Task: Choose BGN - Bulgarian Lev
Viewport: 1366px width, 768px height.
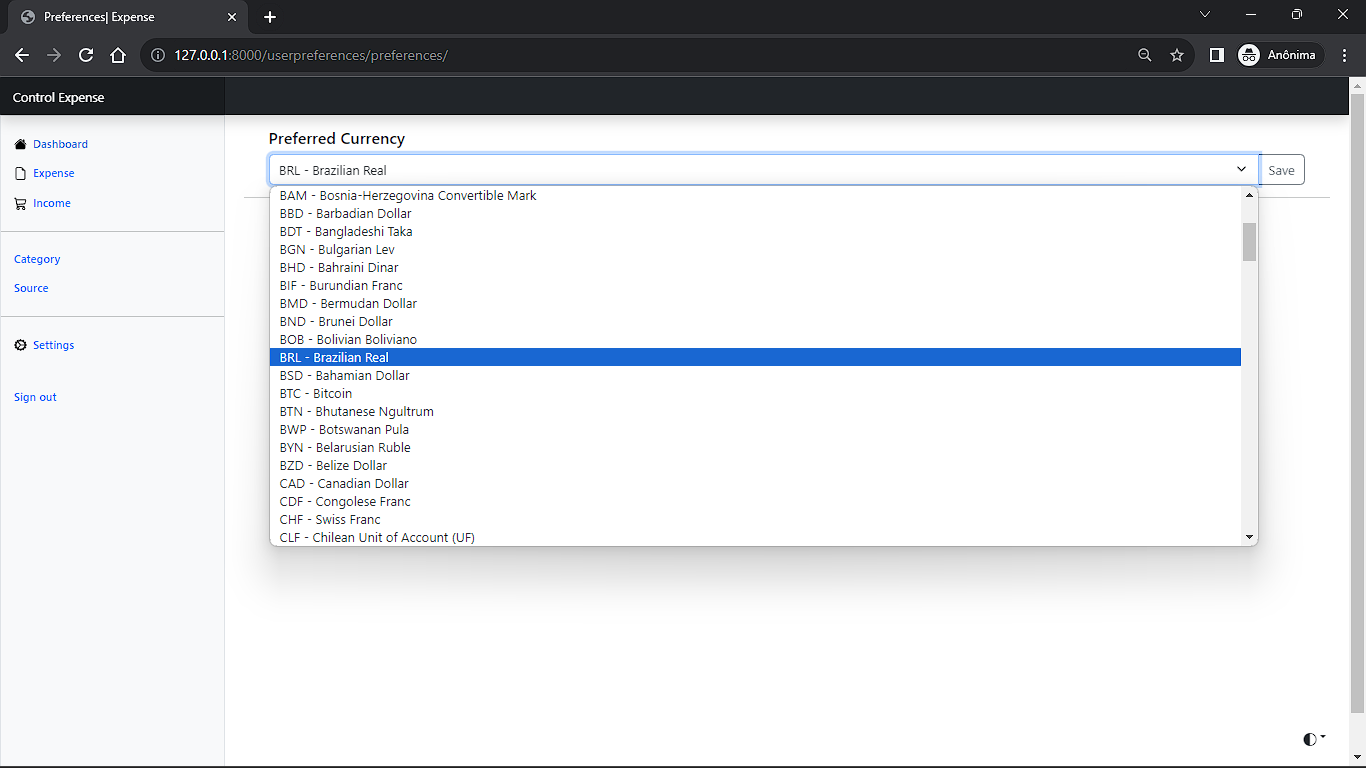Action: coord(755,249)
